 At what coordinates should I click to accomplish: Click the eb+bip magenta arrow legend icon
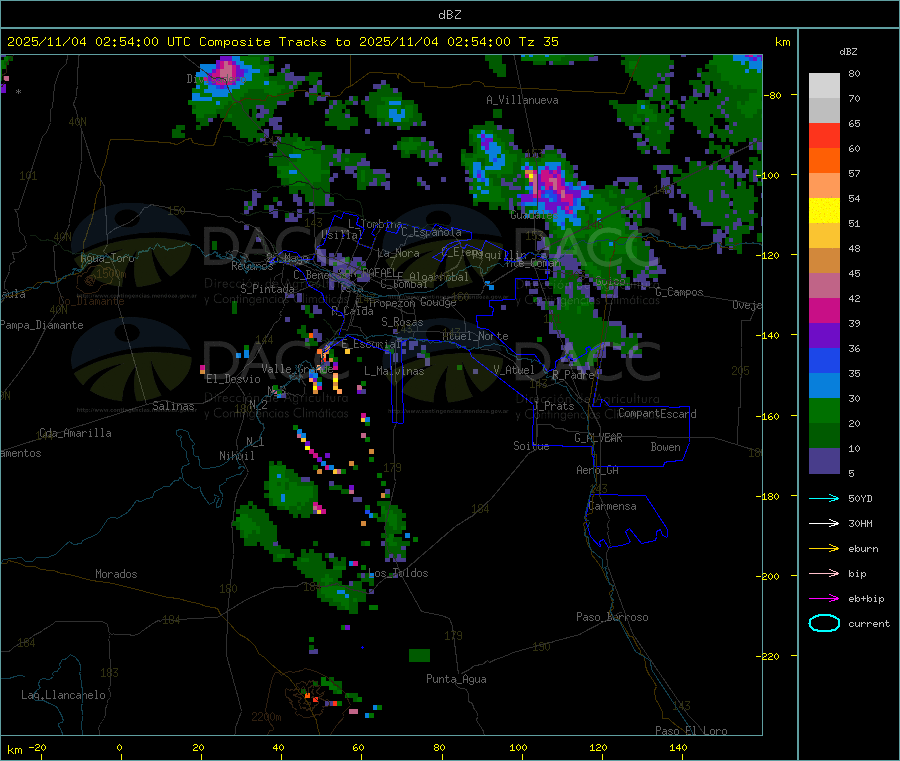pyautogui.click(x=824, y=599)
